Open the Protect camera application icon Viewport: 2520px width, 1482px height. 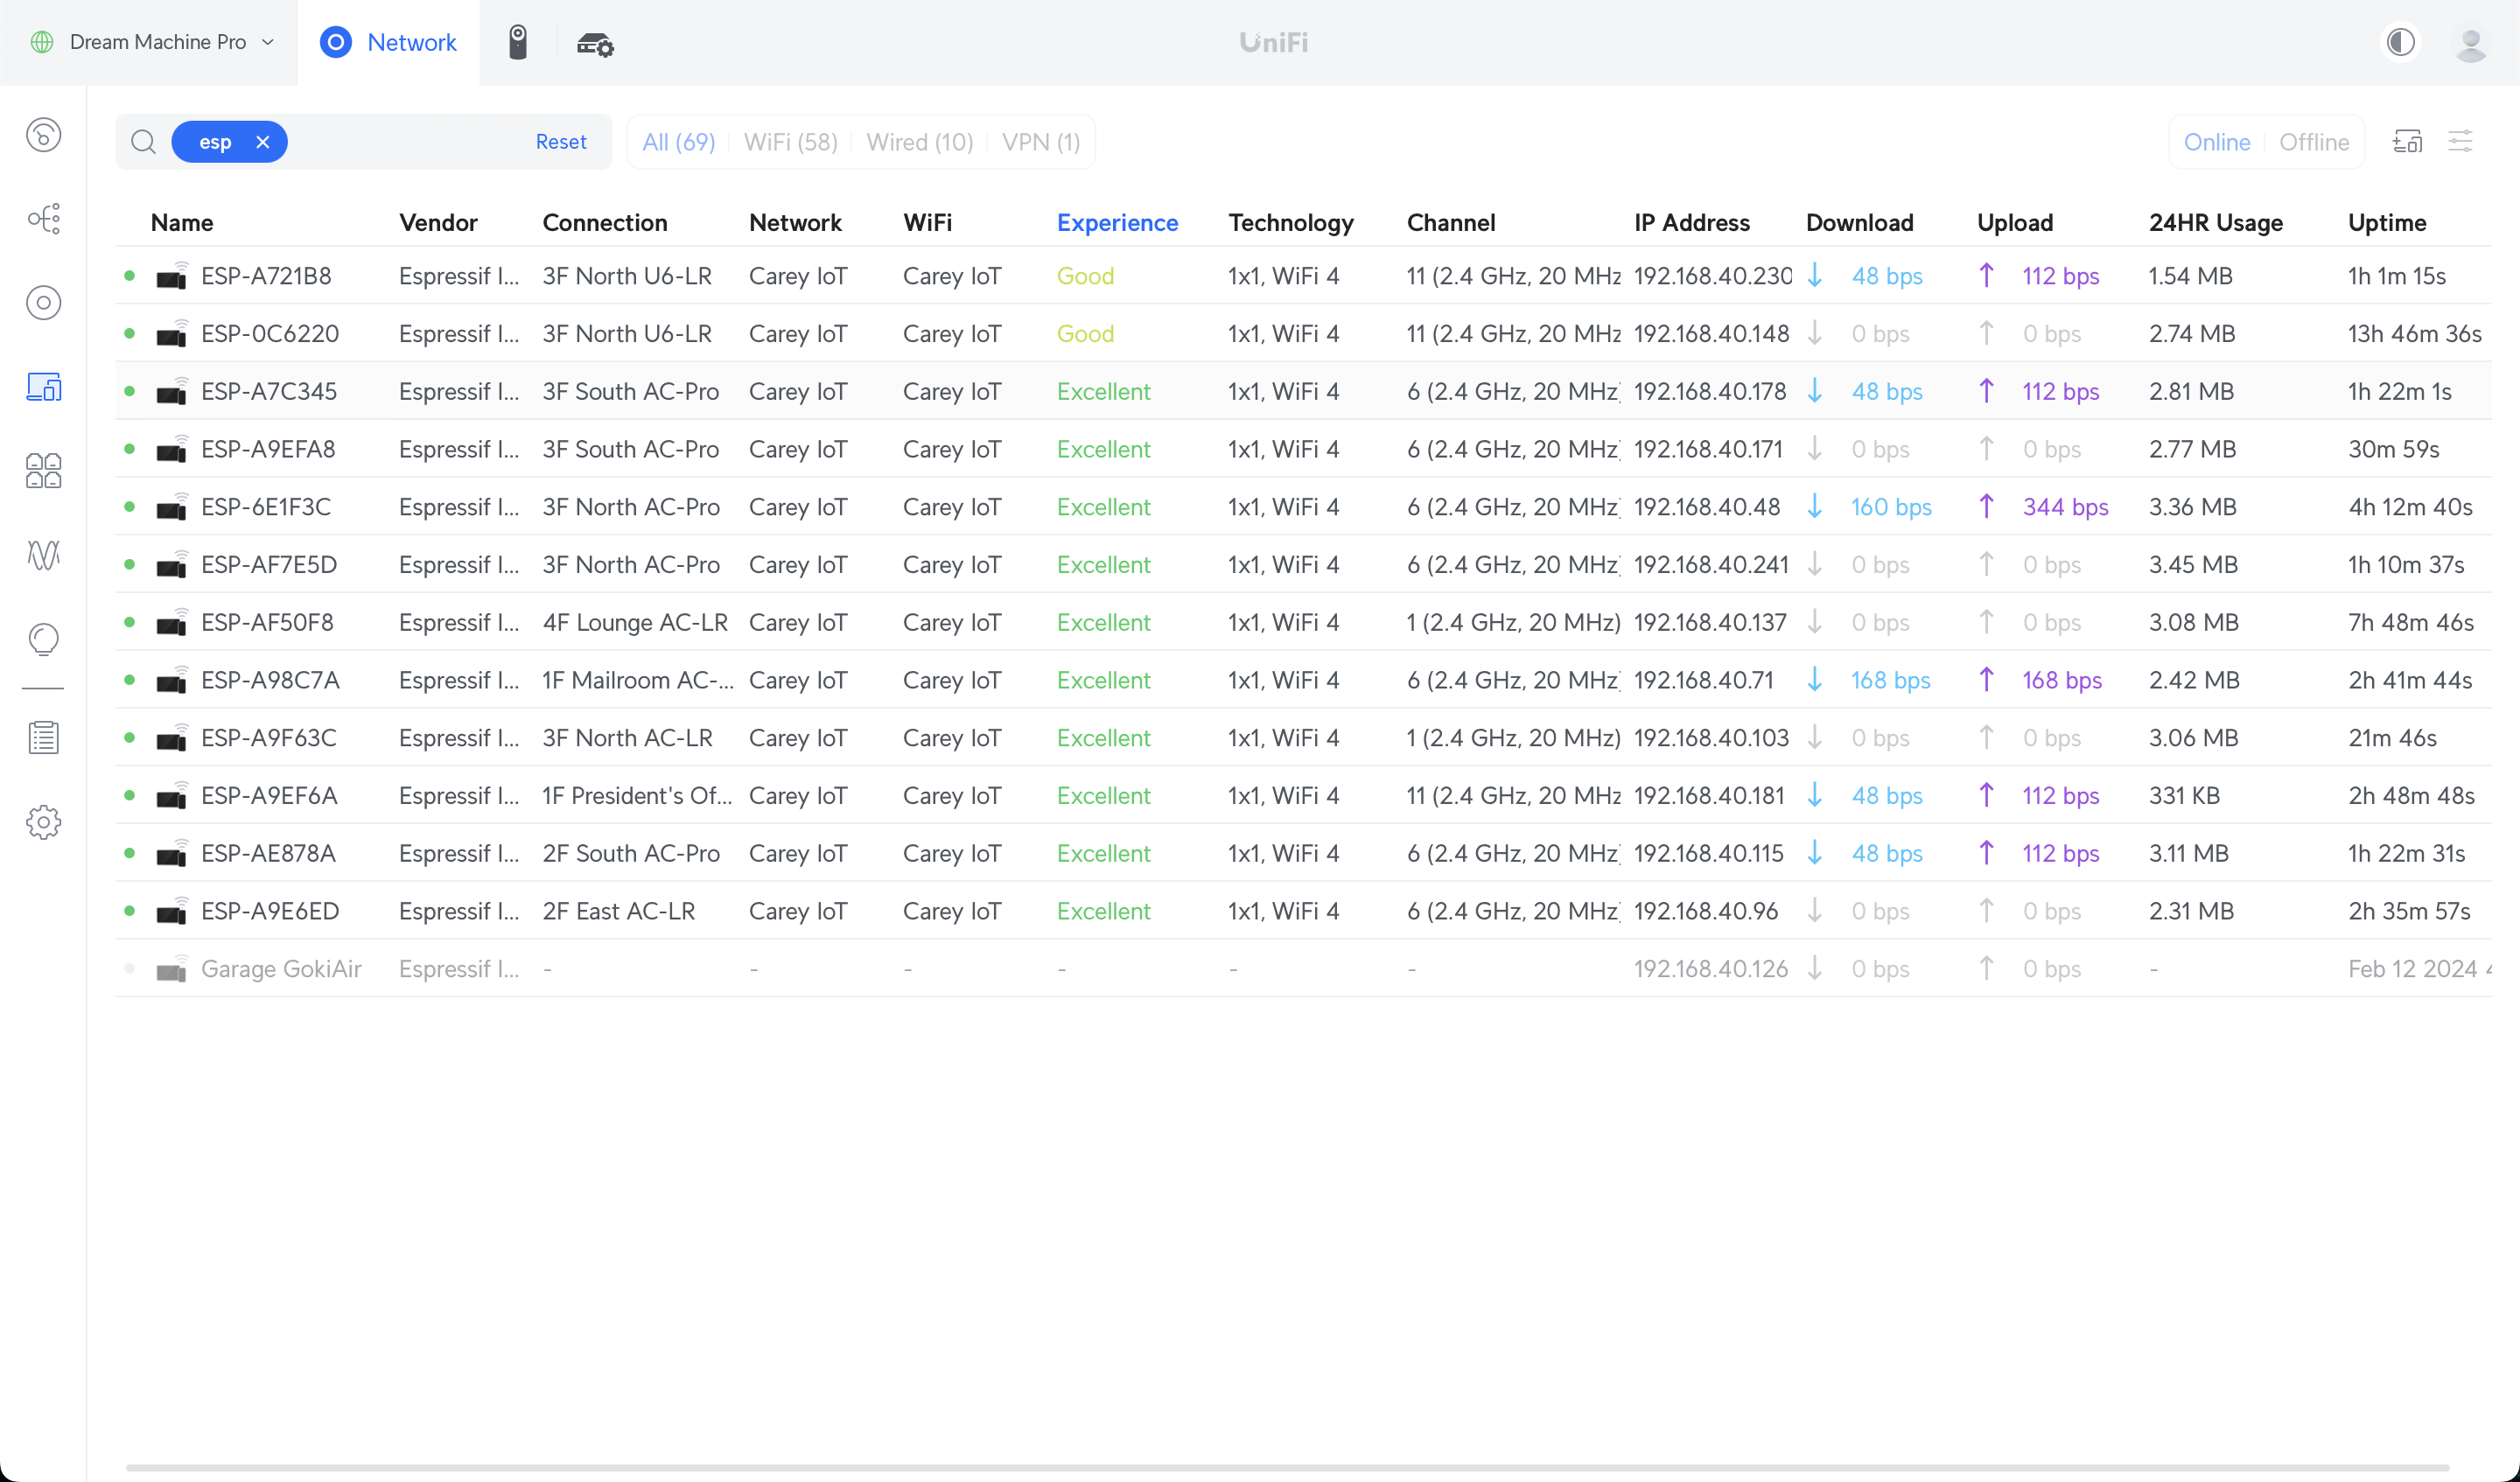517,42
